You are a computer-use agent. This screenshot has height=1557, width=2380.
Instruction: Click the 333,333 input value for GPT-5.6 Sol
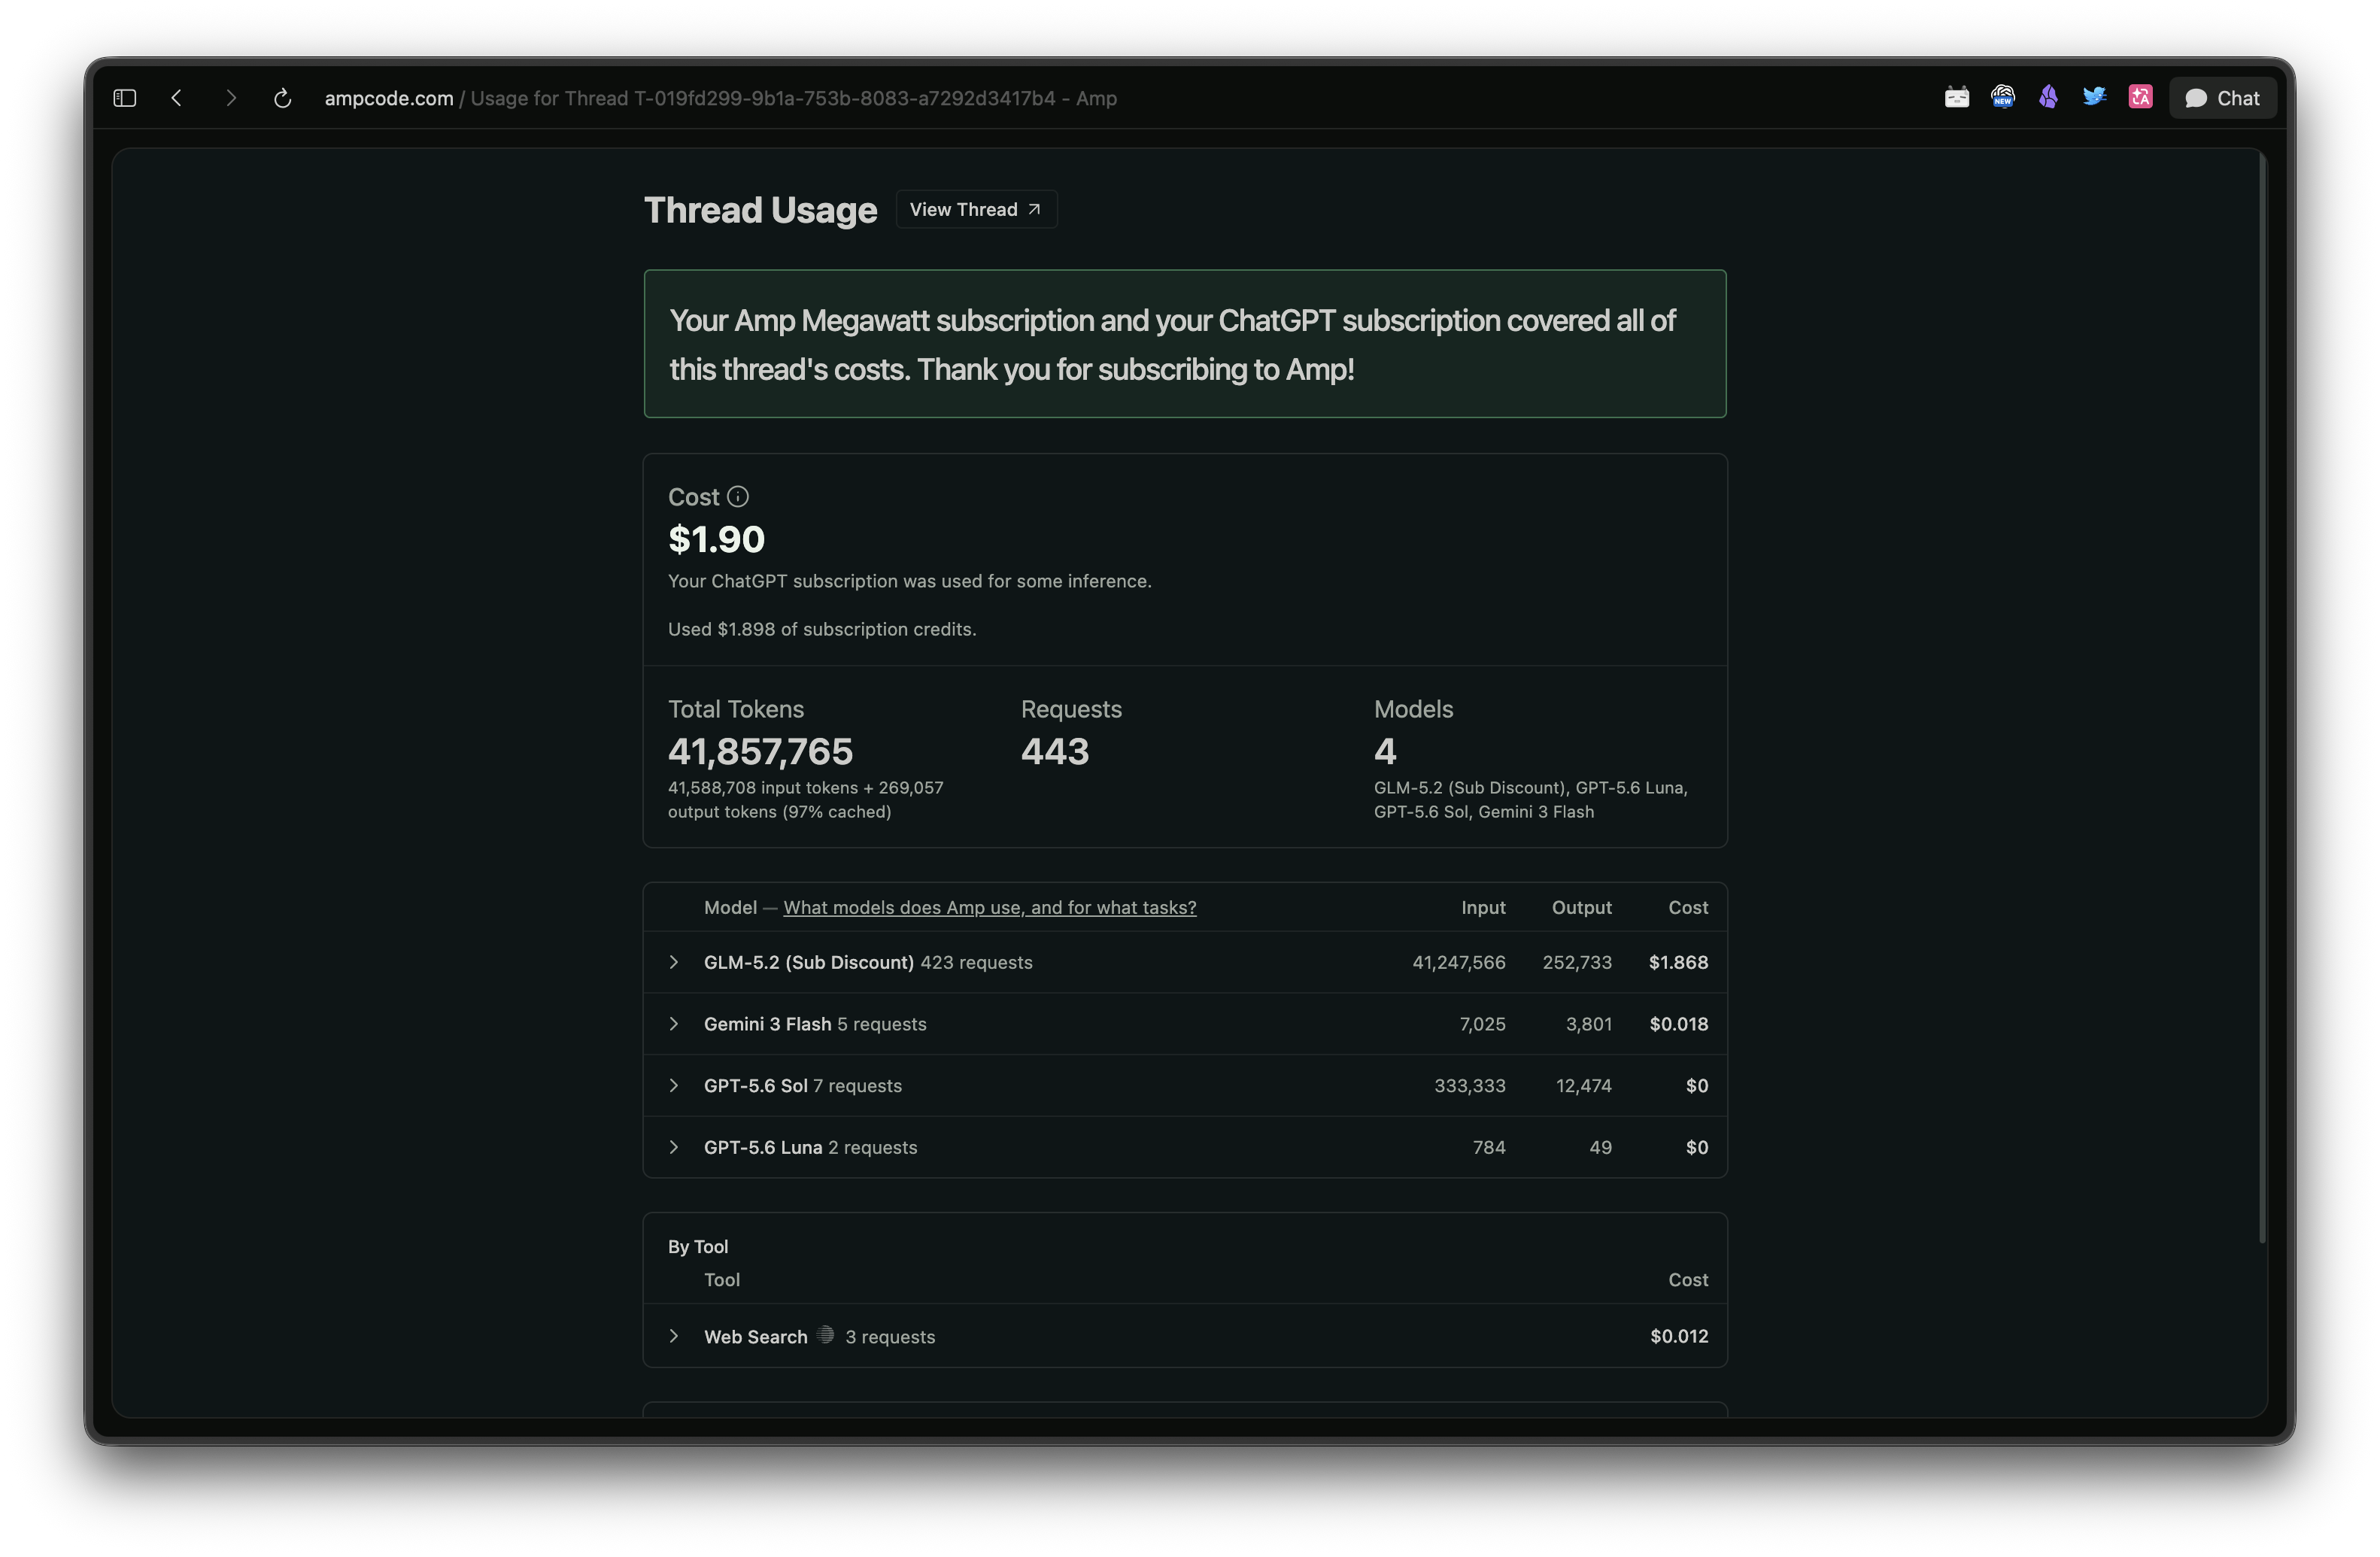tap(1469, 1085)
